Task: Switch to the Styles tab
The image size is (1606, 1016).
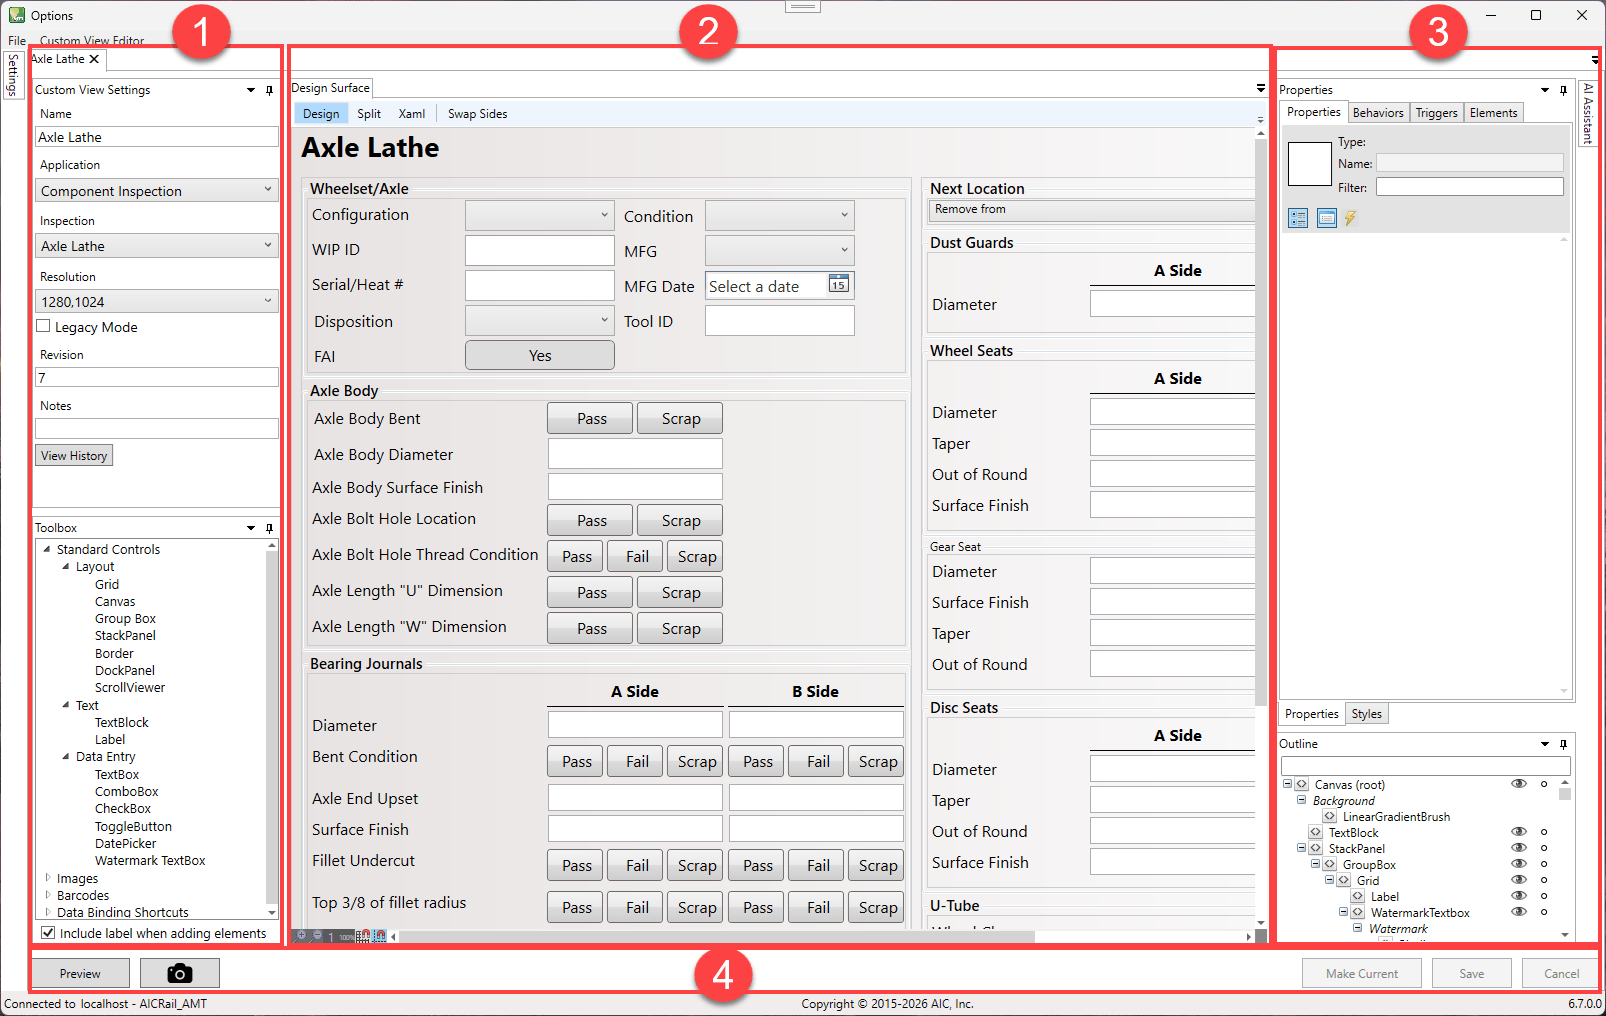Action: [1367, 714]
